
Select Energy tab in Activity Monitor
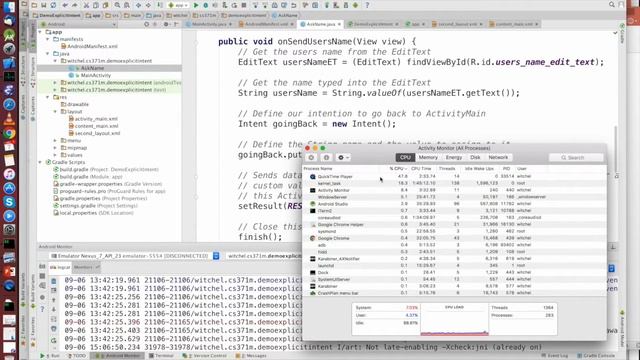click(x=454, y=158)
